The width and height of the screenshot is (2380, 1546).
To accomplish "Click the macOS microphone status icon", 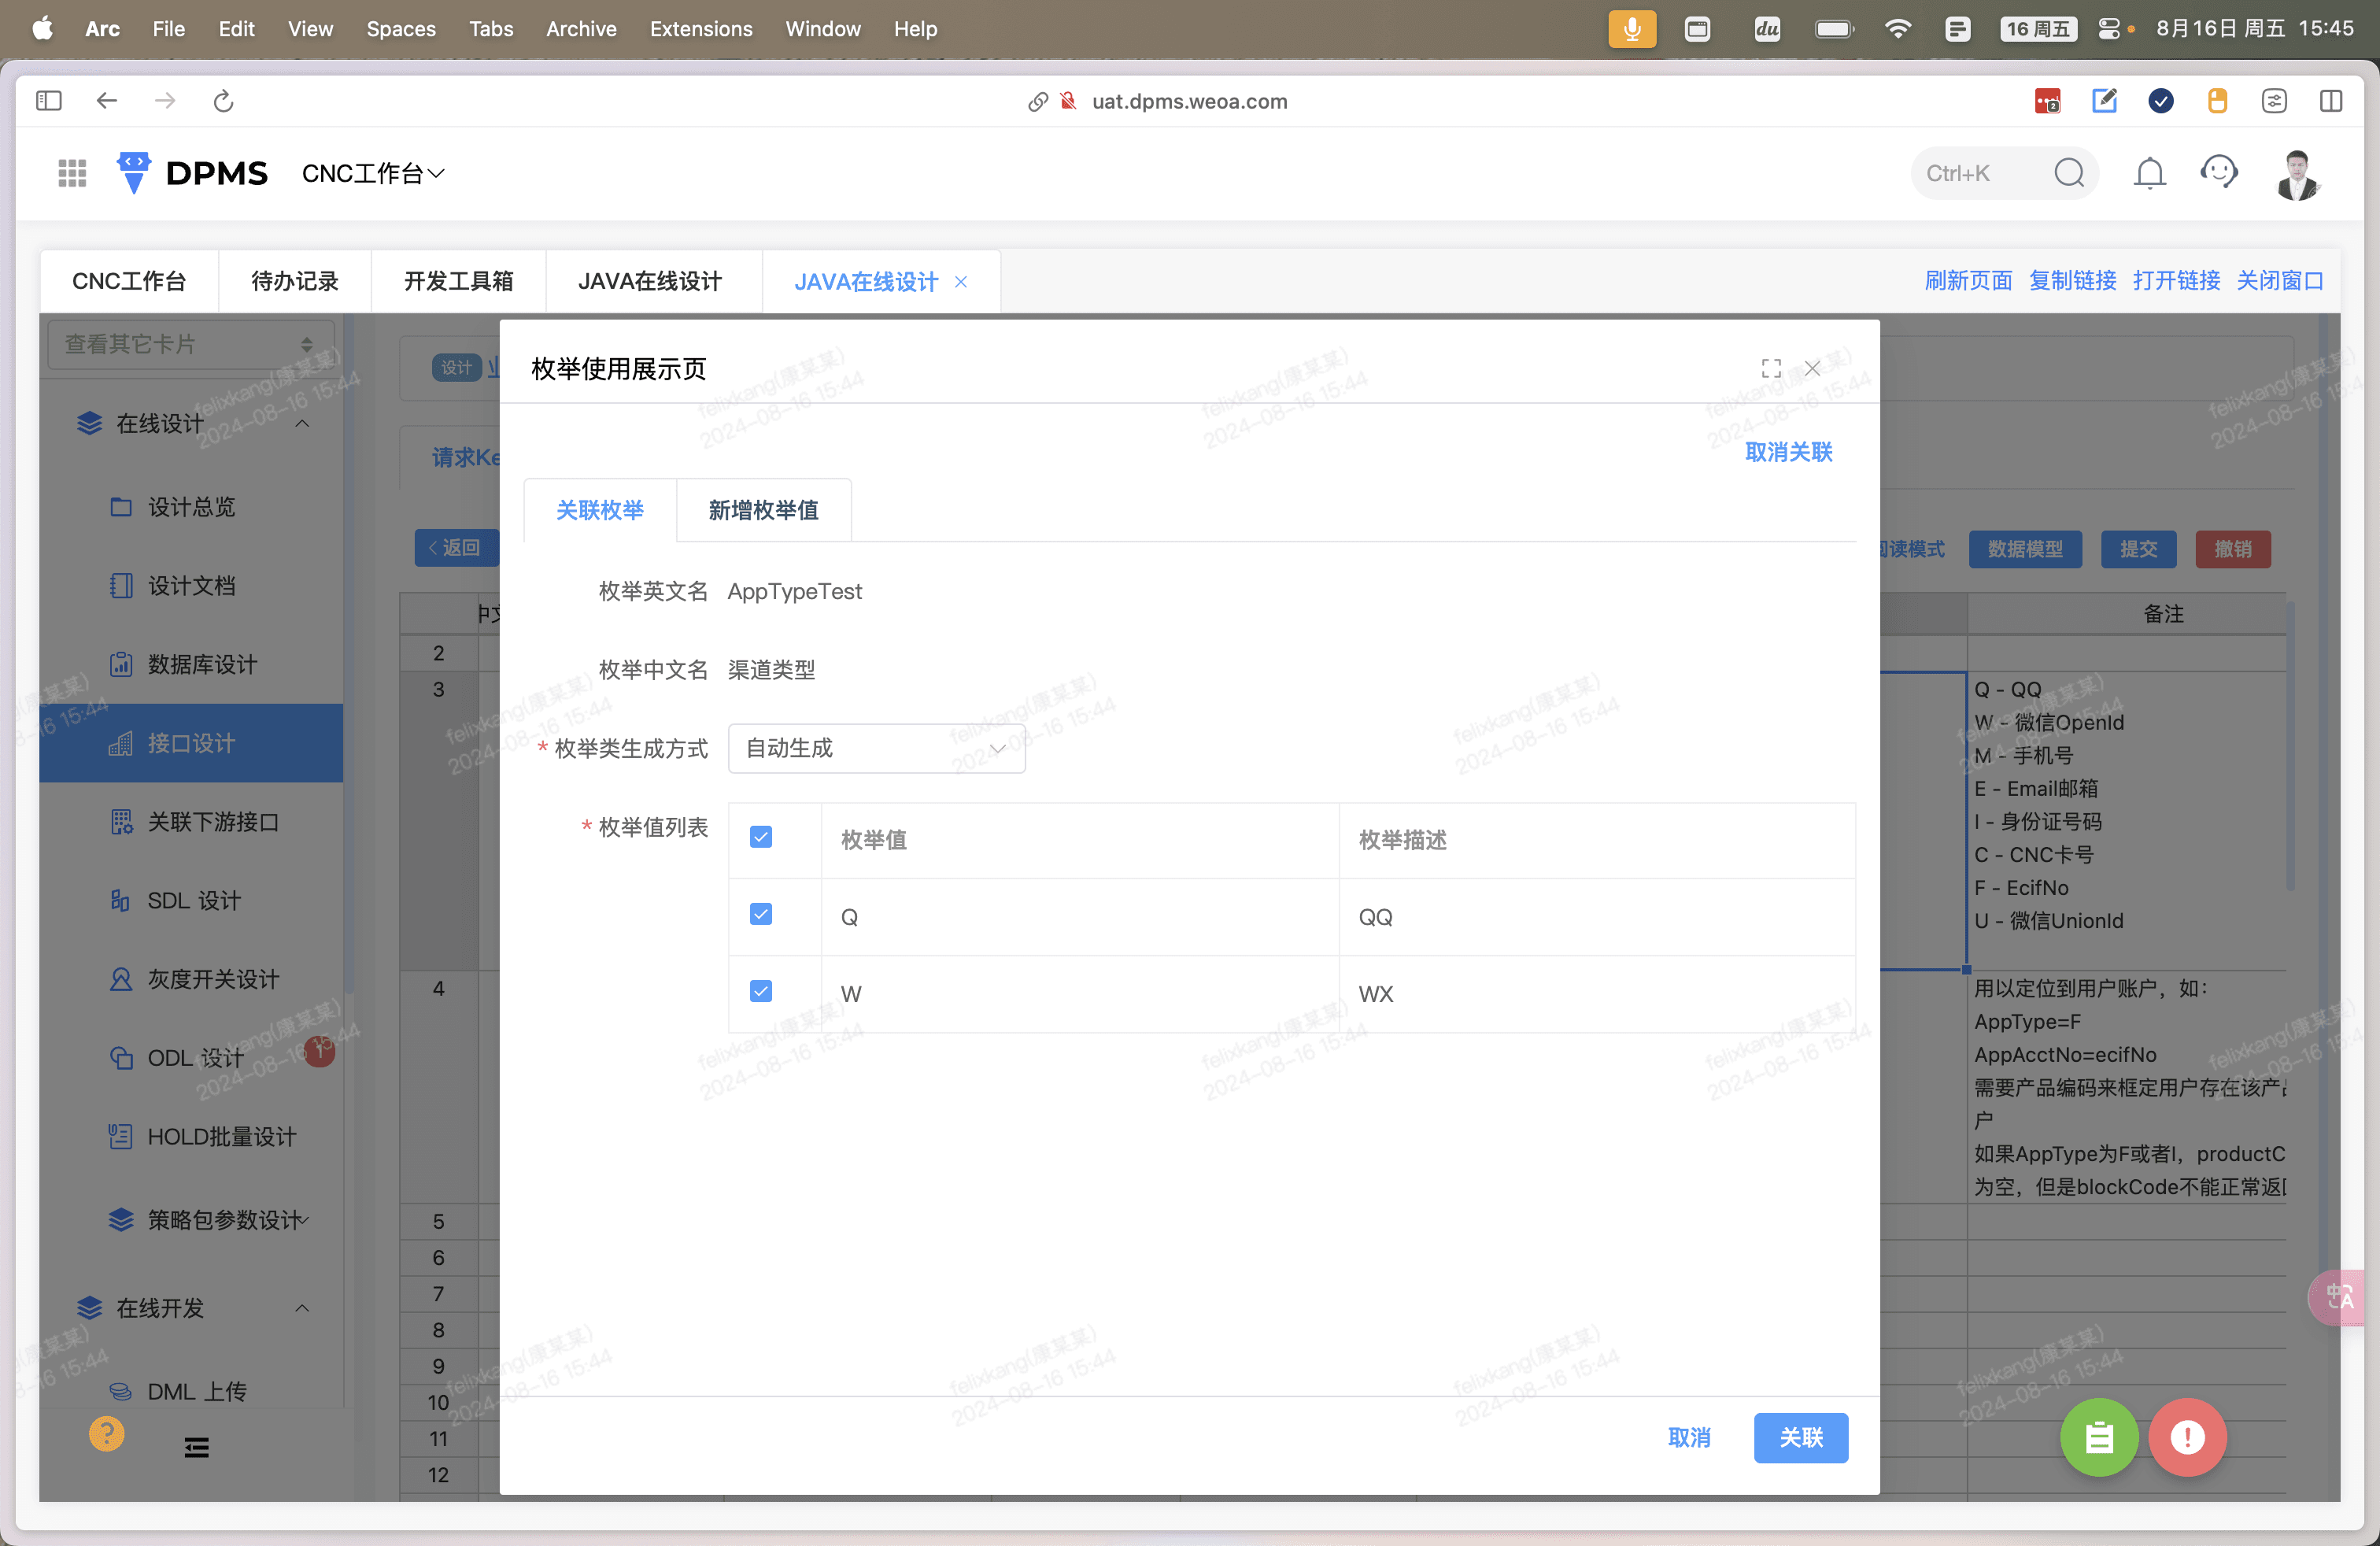I will (x=1632, y=29).
